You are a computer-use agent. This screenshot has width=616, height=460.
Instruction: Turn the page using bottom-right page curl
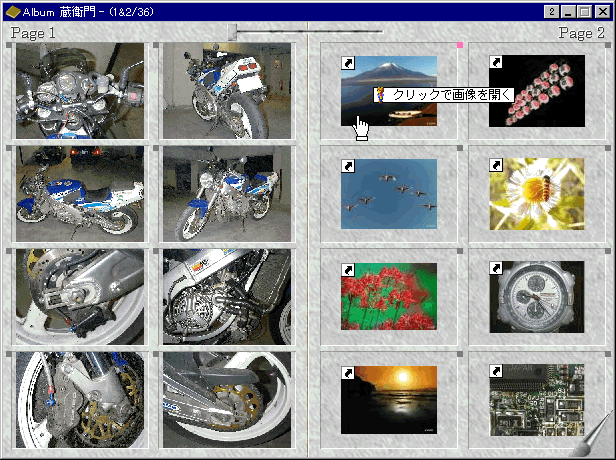click(595, 436)
